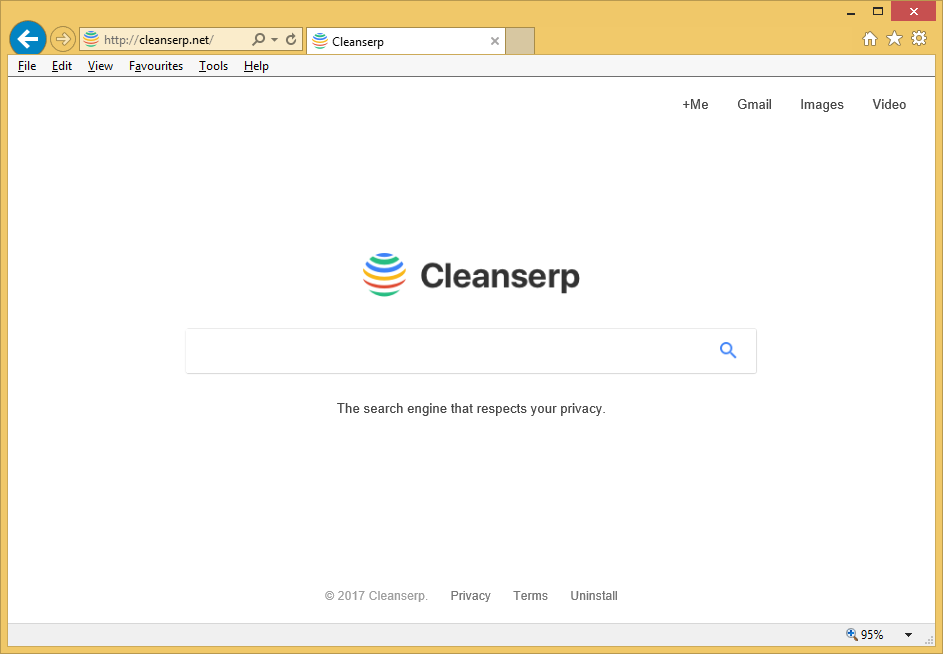
Task: Close the Cleanserp tab
Action: (x=494, y=41)
